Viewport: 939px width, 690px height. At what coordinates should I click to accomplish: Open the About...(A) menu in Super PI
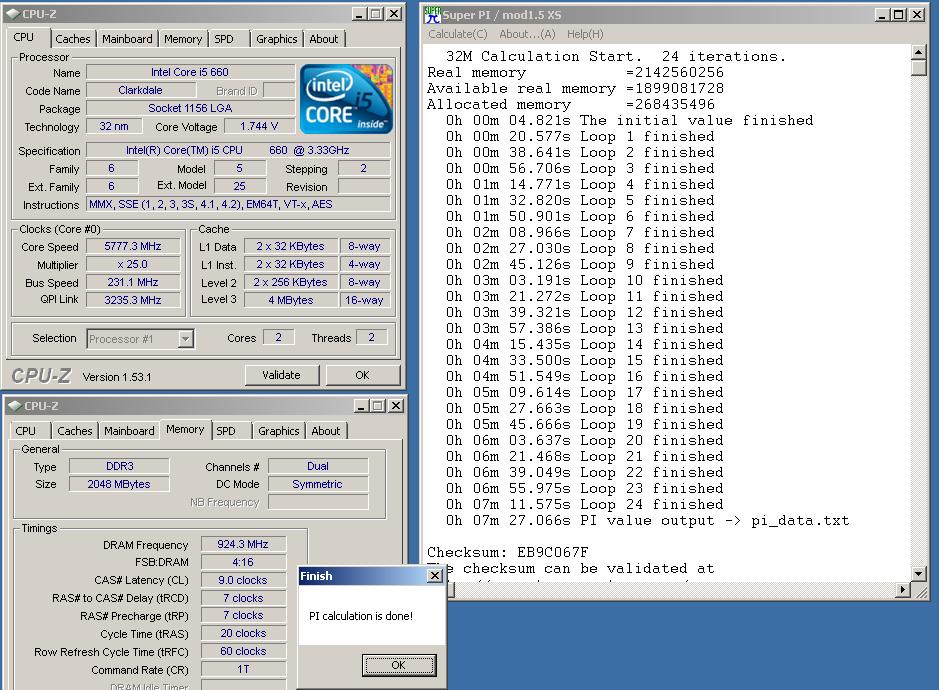click(528, 34)
